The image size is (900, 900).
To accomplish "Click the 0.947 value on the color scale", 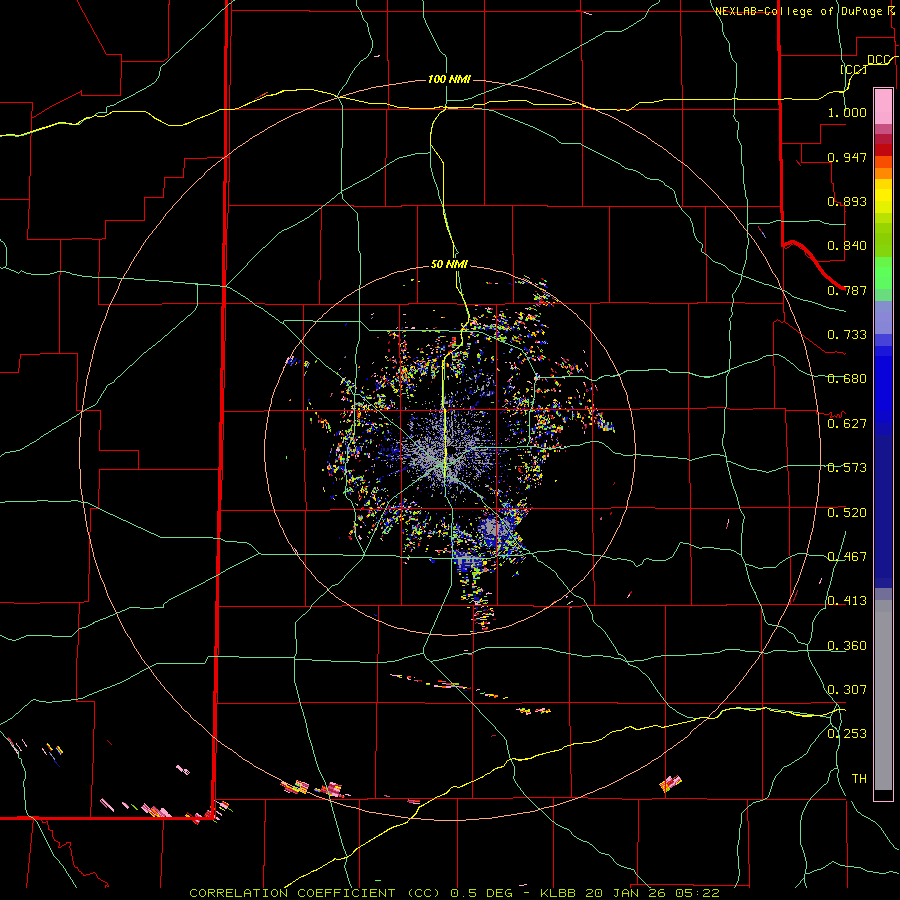I will tap(847, 157).
